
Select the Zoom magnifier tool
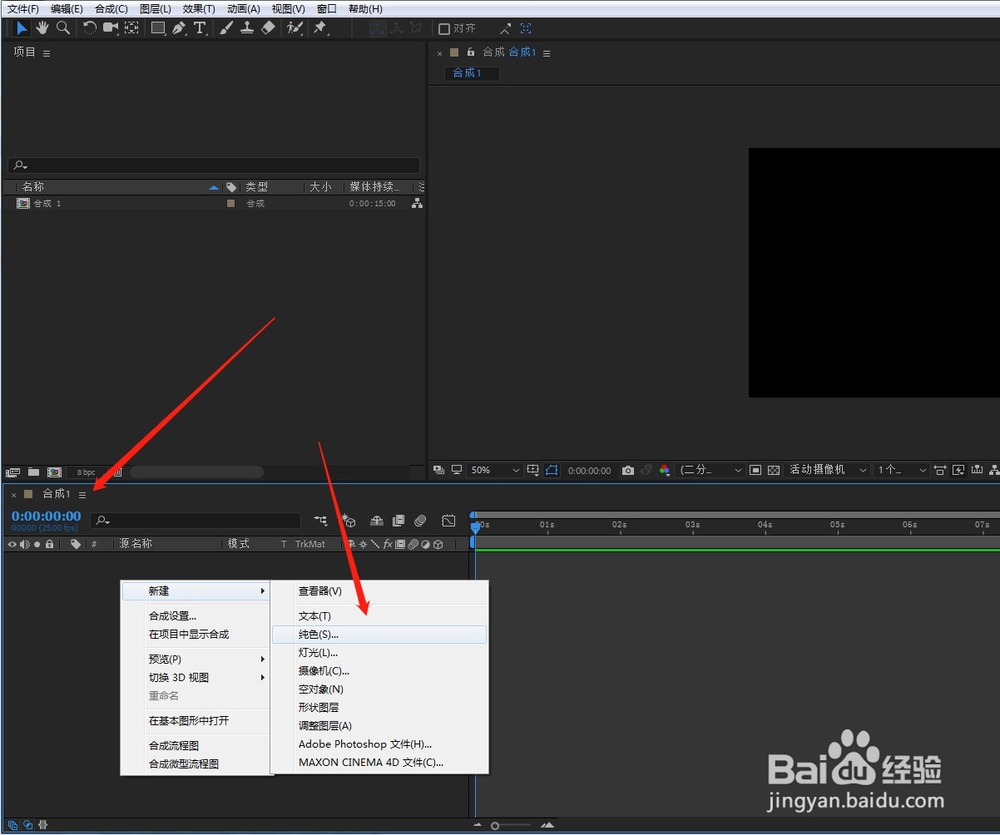tap(62, 28)
